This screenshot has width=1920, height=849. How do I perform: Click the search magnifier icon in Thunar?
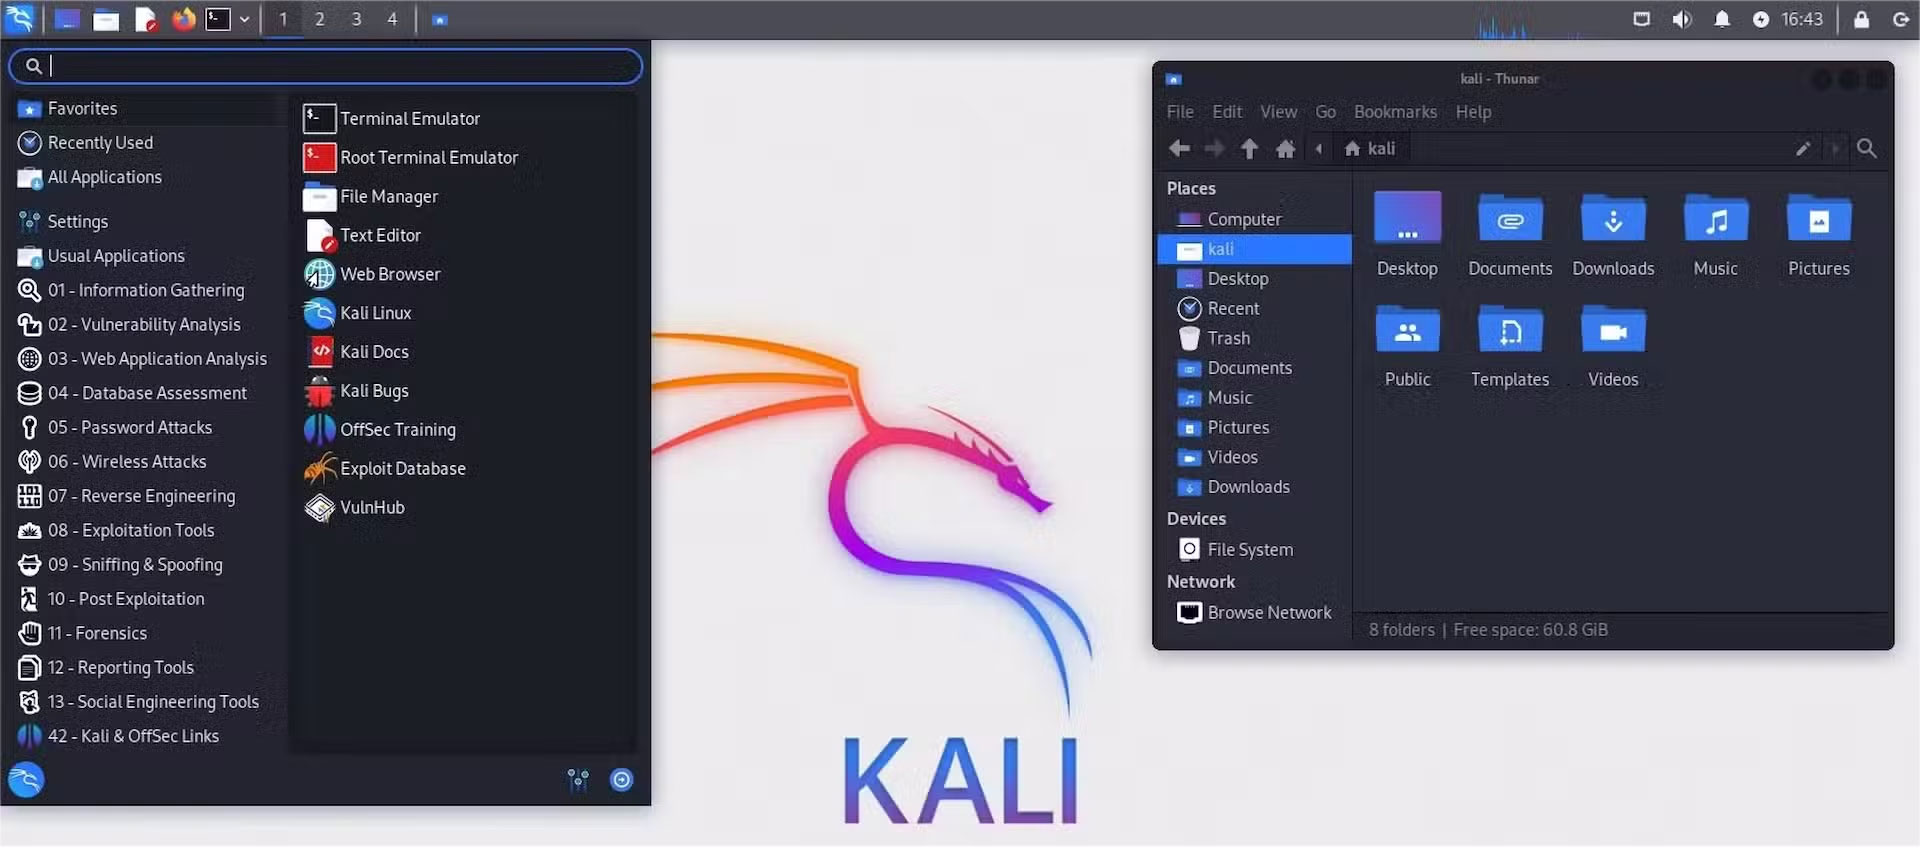click(1866, 149)
